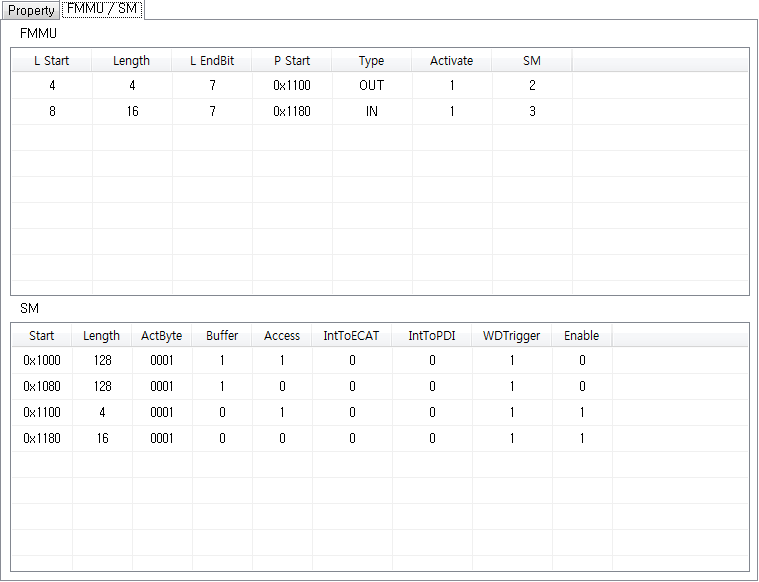This screenshot has width=759, height=582.
Task: Click the WDTrigger column header
Action: click(511, 336)
